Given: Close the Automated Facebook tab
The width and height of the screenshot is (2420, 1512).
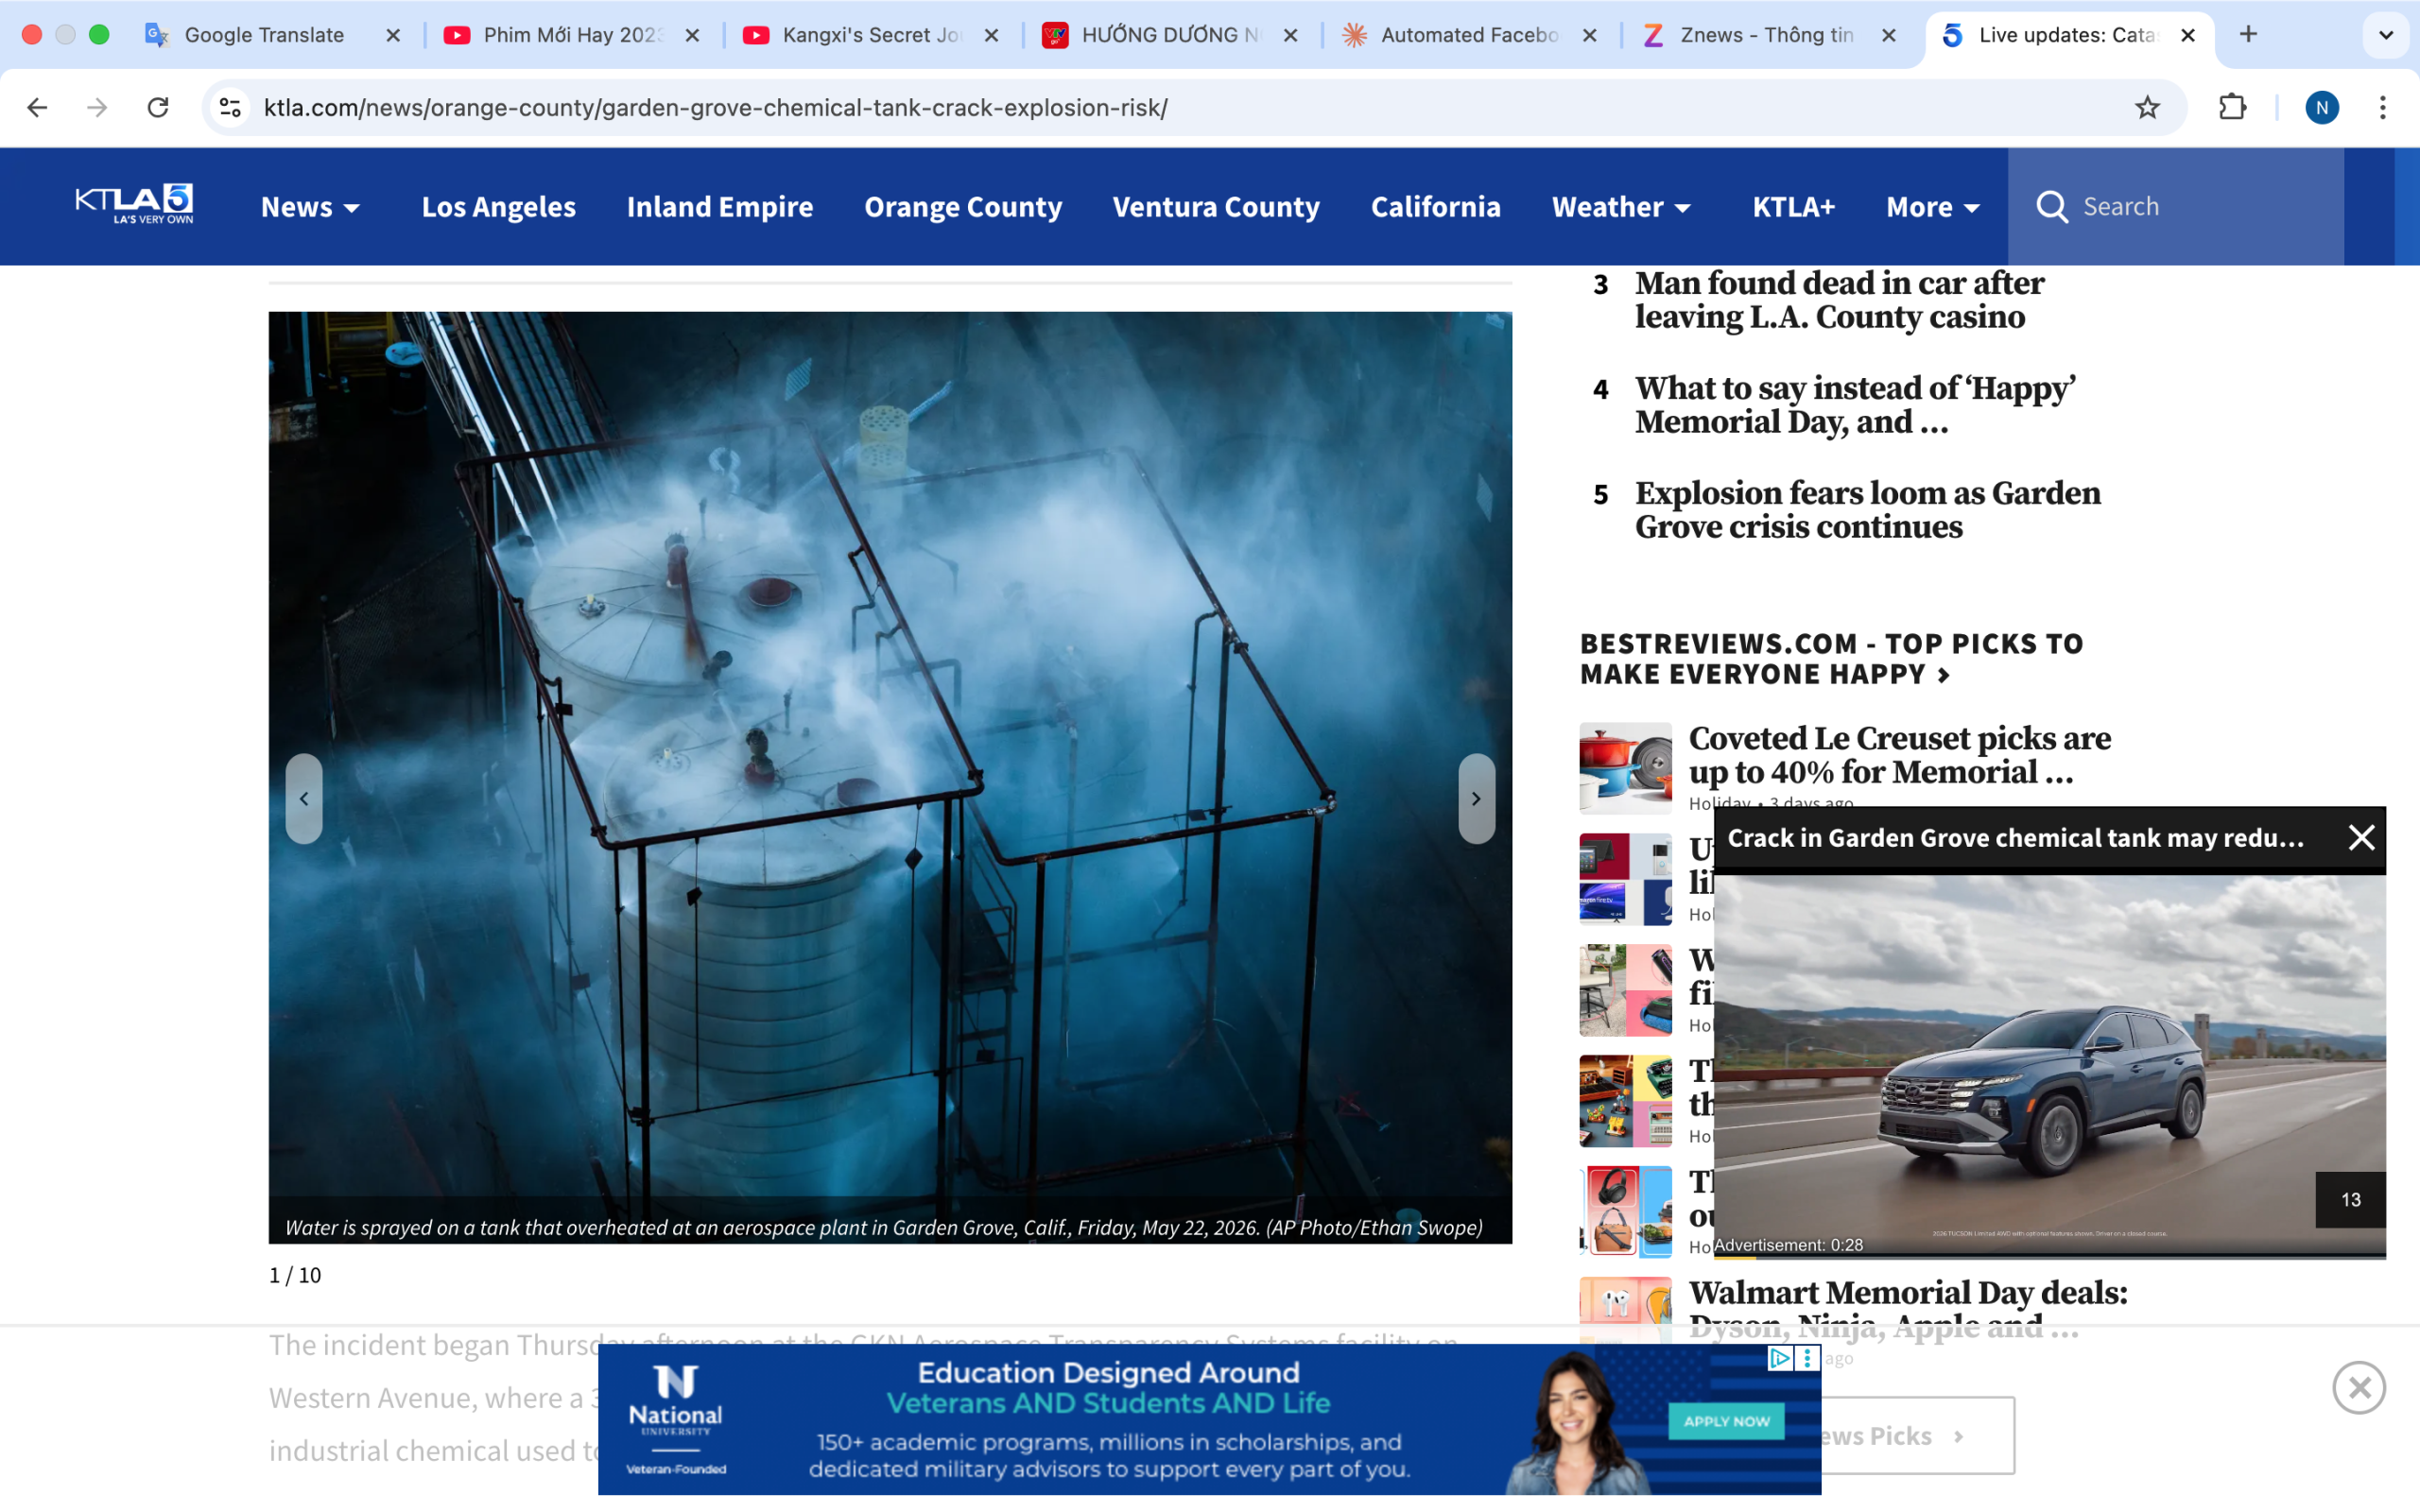Looking at the screenshot, I should (x=1589, y=35).
